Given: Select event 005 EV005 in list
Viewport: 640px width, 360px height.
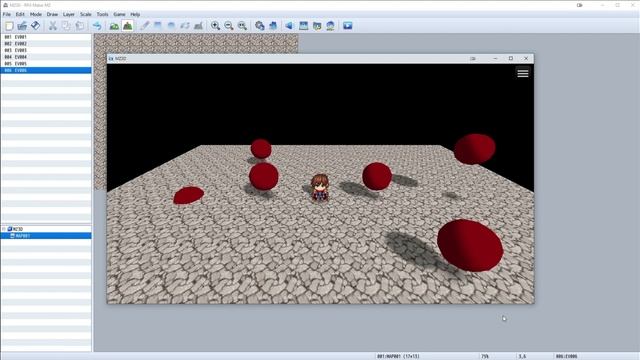Looking at the screenshot, I should 46,64.
